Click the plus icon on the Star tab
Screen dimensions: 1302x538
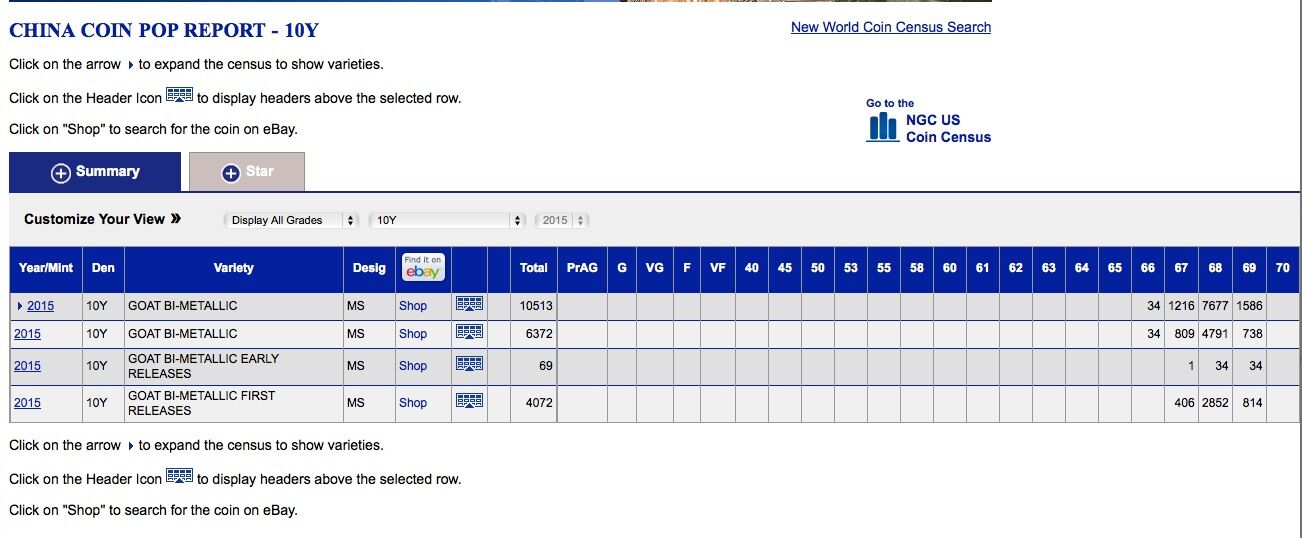230,173
